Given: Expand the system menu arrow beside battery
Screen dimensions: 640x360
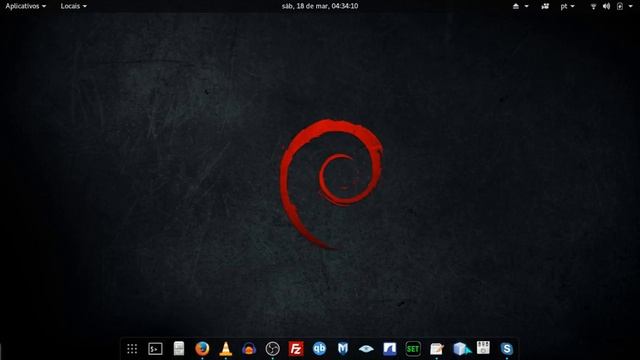Looking at the screenshot, I should [x=631, y=6].
